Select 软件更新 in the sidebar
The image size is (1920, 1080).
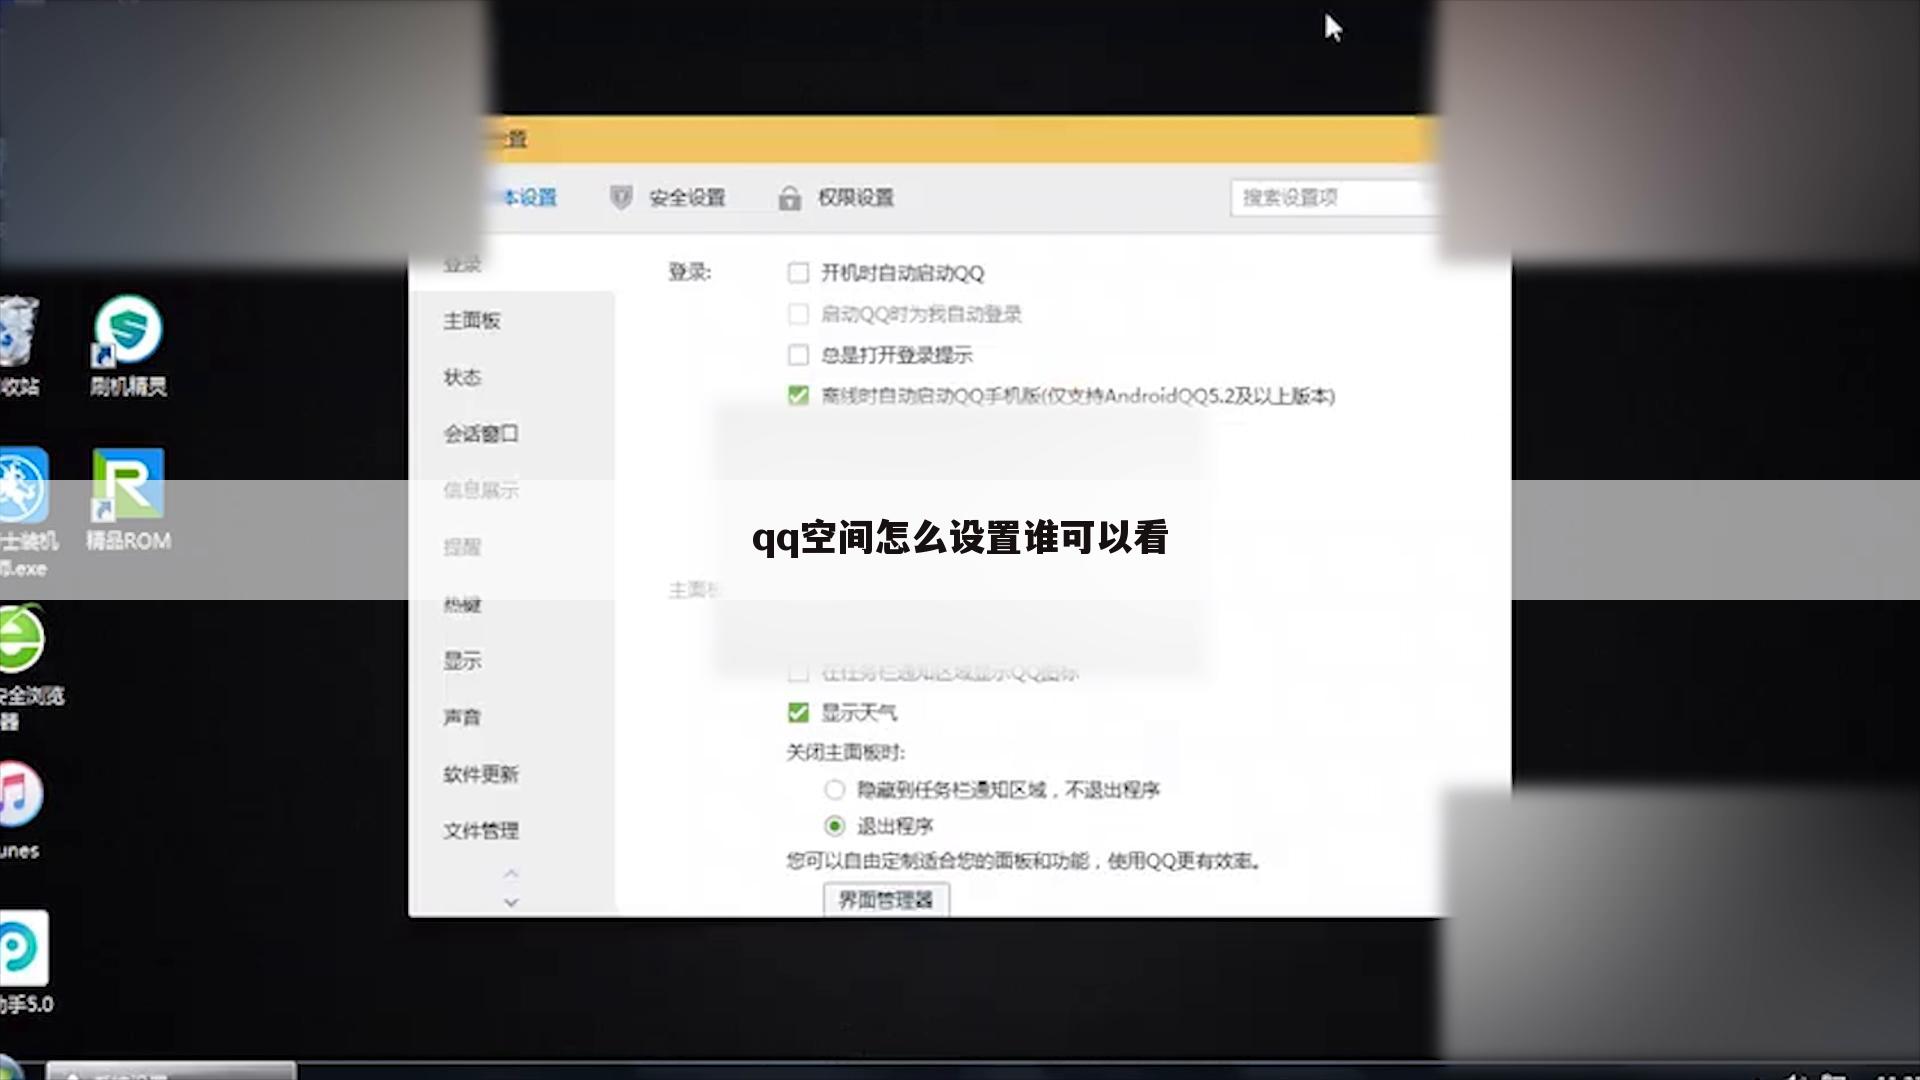click(x=481, y=774)
